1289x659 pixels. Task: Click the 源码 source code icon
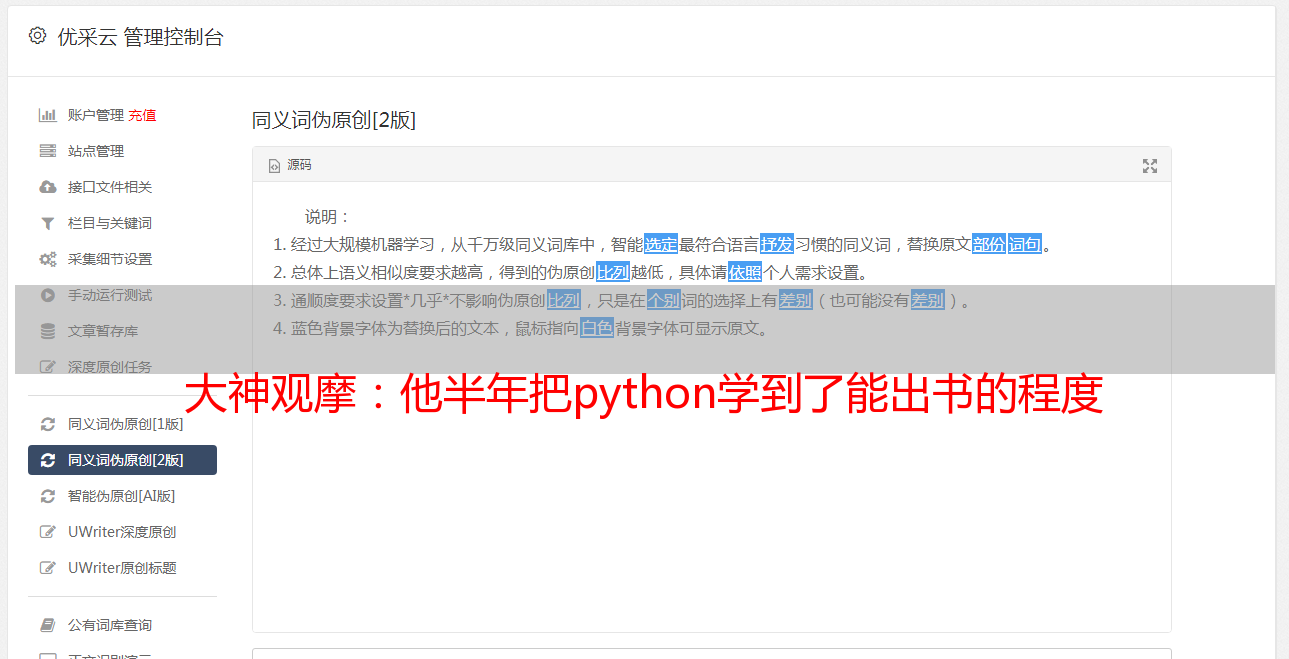coord(274,166)
